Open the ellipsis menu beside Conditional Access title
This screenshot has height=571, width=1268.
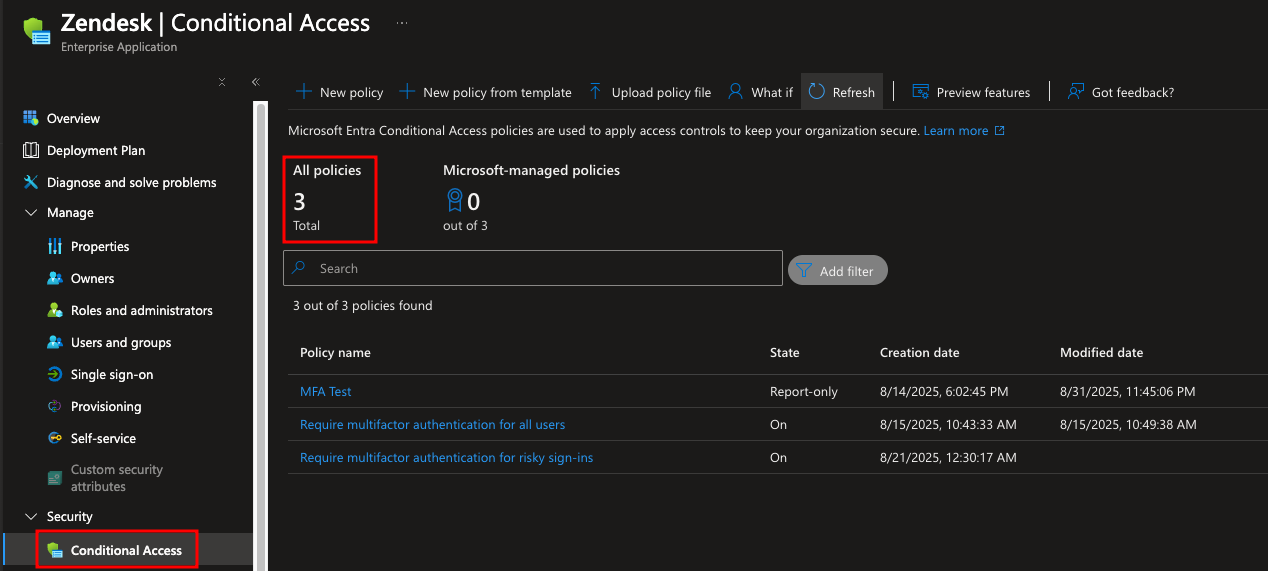[402, 22]
